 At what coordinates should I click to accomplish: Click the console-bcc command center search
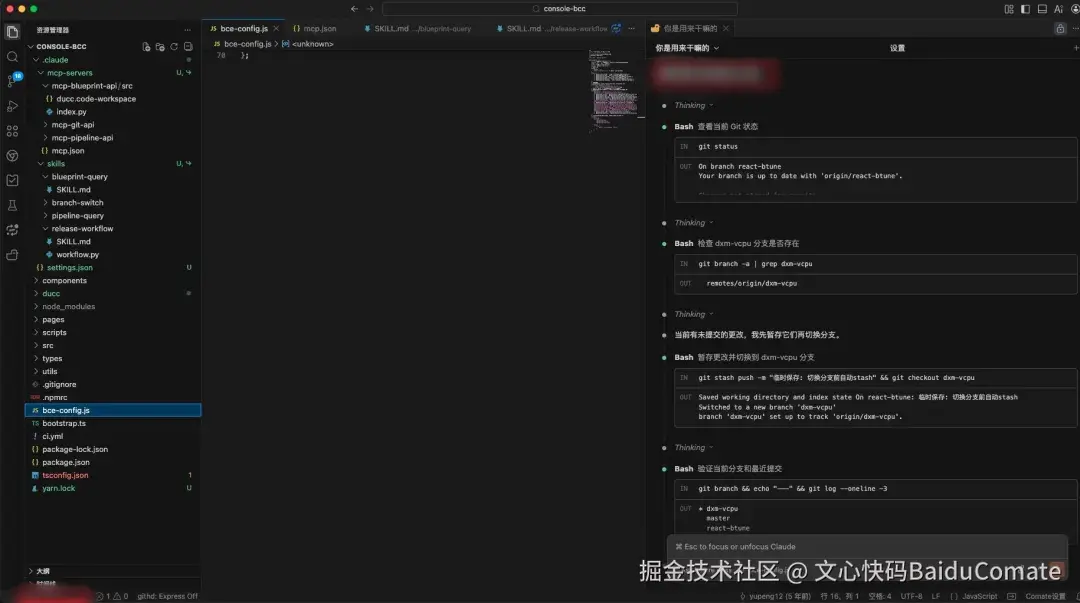pyautogui.click(x=559, y=9)
